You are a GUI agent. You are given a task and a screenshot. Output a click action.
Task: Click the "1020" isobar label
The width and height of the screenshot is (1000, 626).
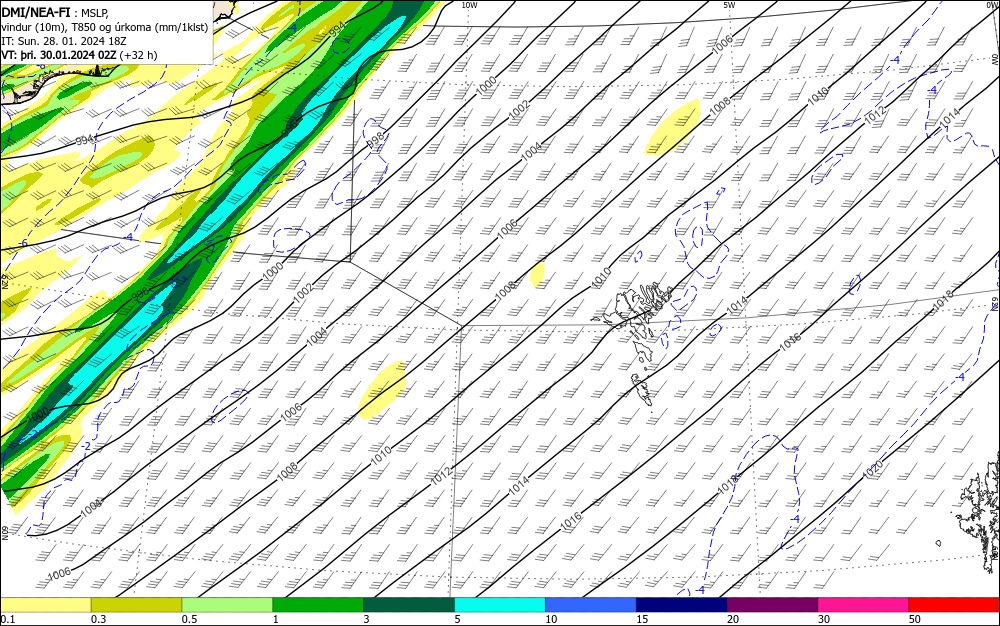(x=872, y=470)
